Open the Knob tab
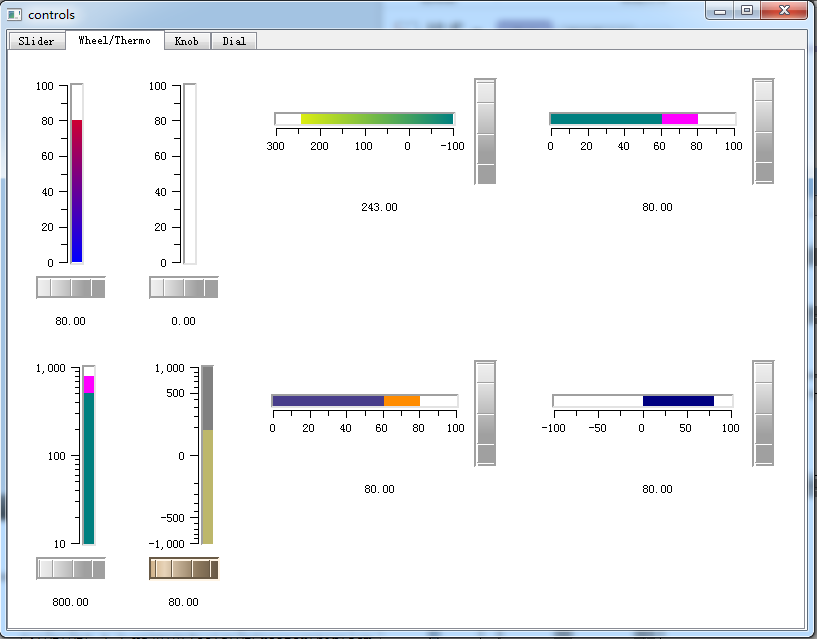 coord(187,41)
